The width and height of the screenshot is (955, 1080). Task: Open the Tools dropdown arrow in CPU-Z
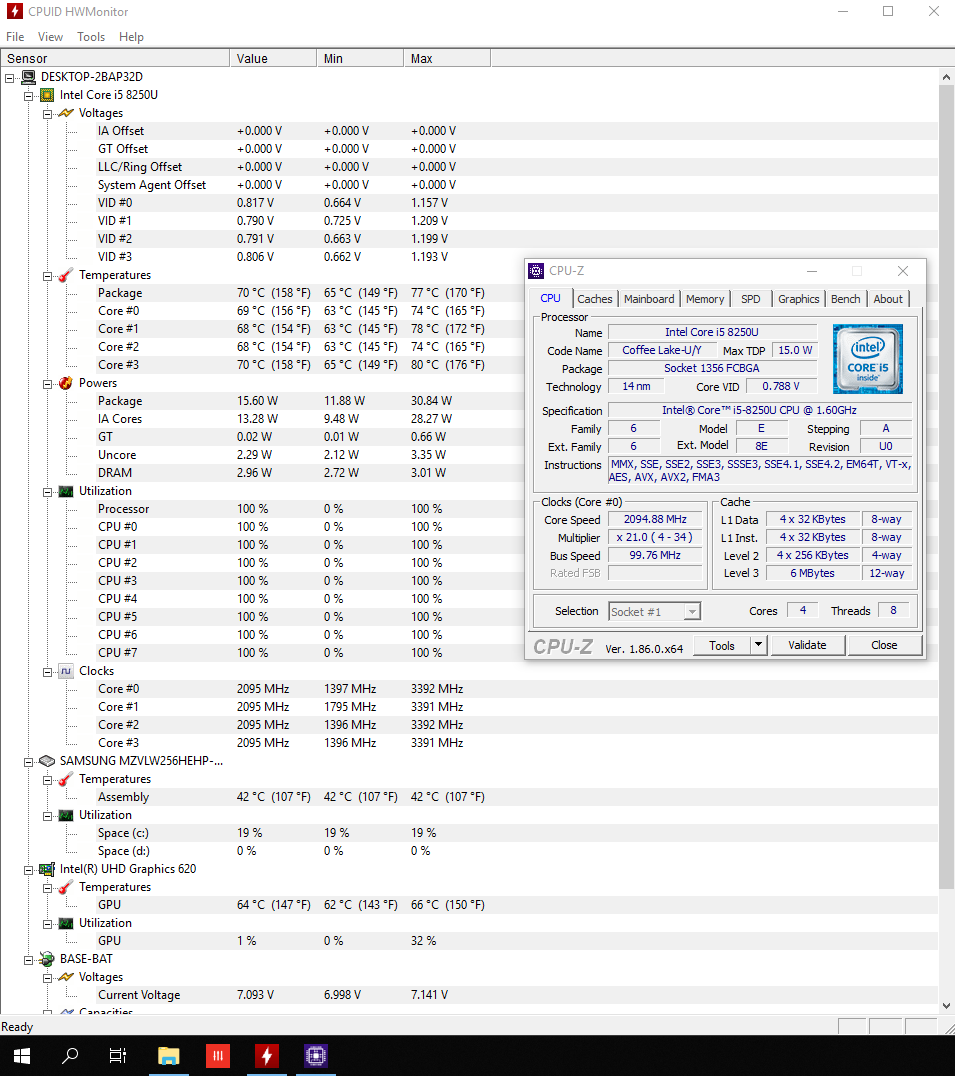coord(759,645)
